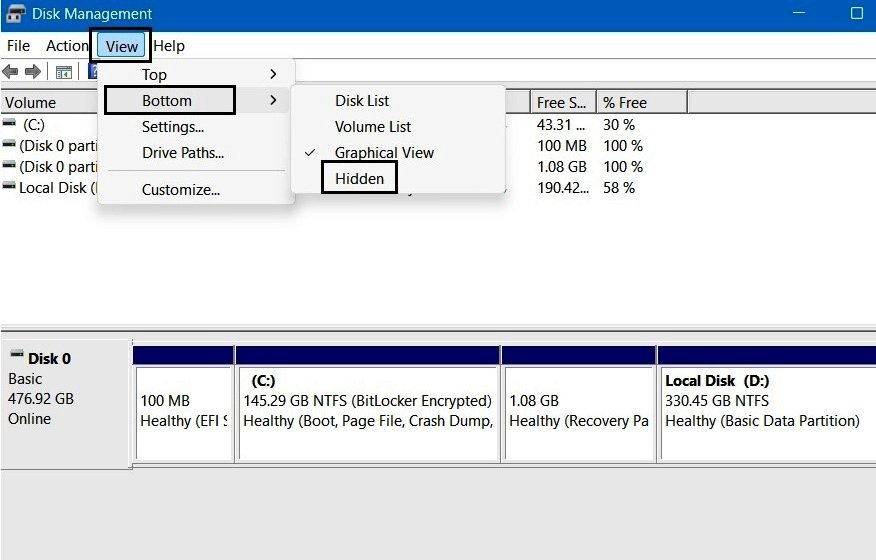Click the 100 MB free space value in list
Image resolution: width=876 pixels, height=560 pixels.
561,146
